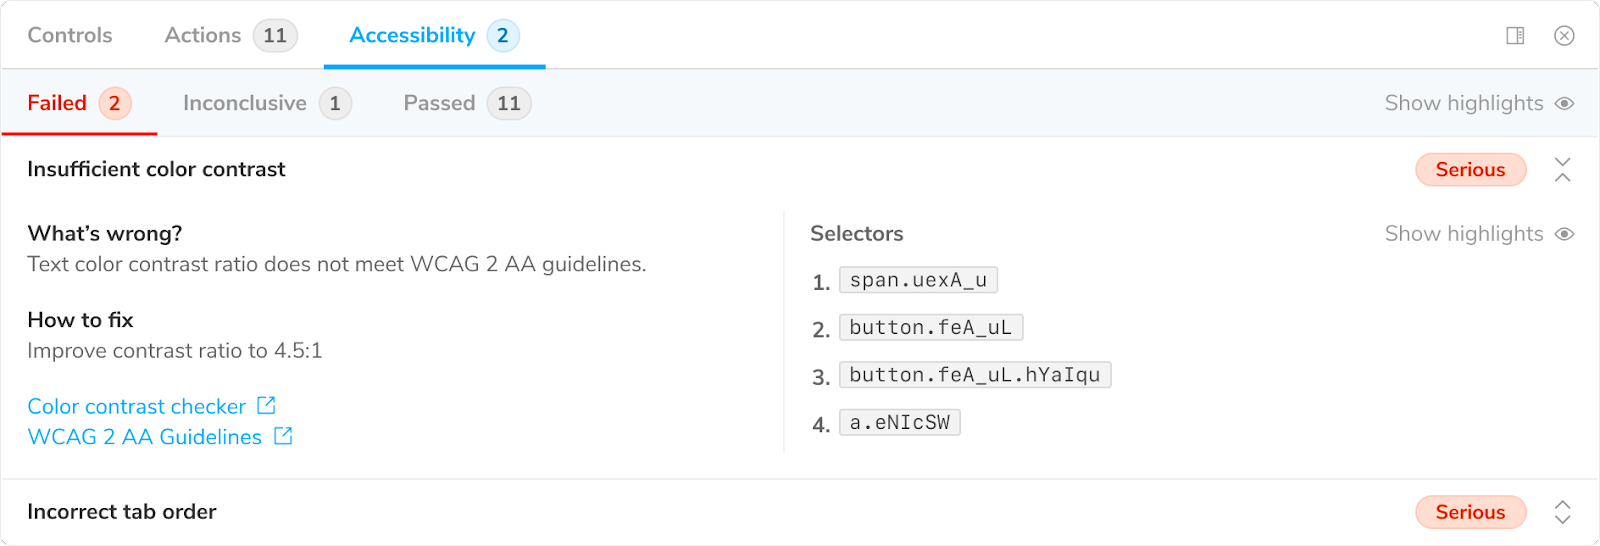Open the Actions tab
The height and width of the screenshot is (546, 1600).
click(x=203, y=35)
